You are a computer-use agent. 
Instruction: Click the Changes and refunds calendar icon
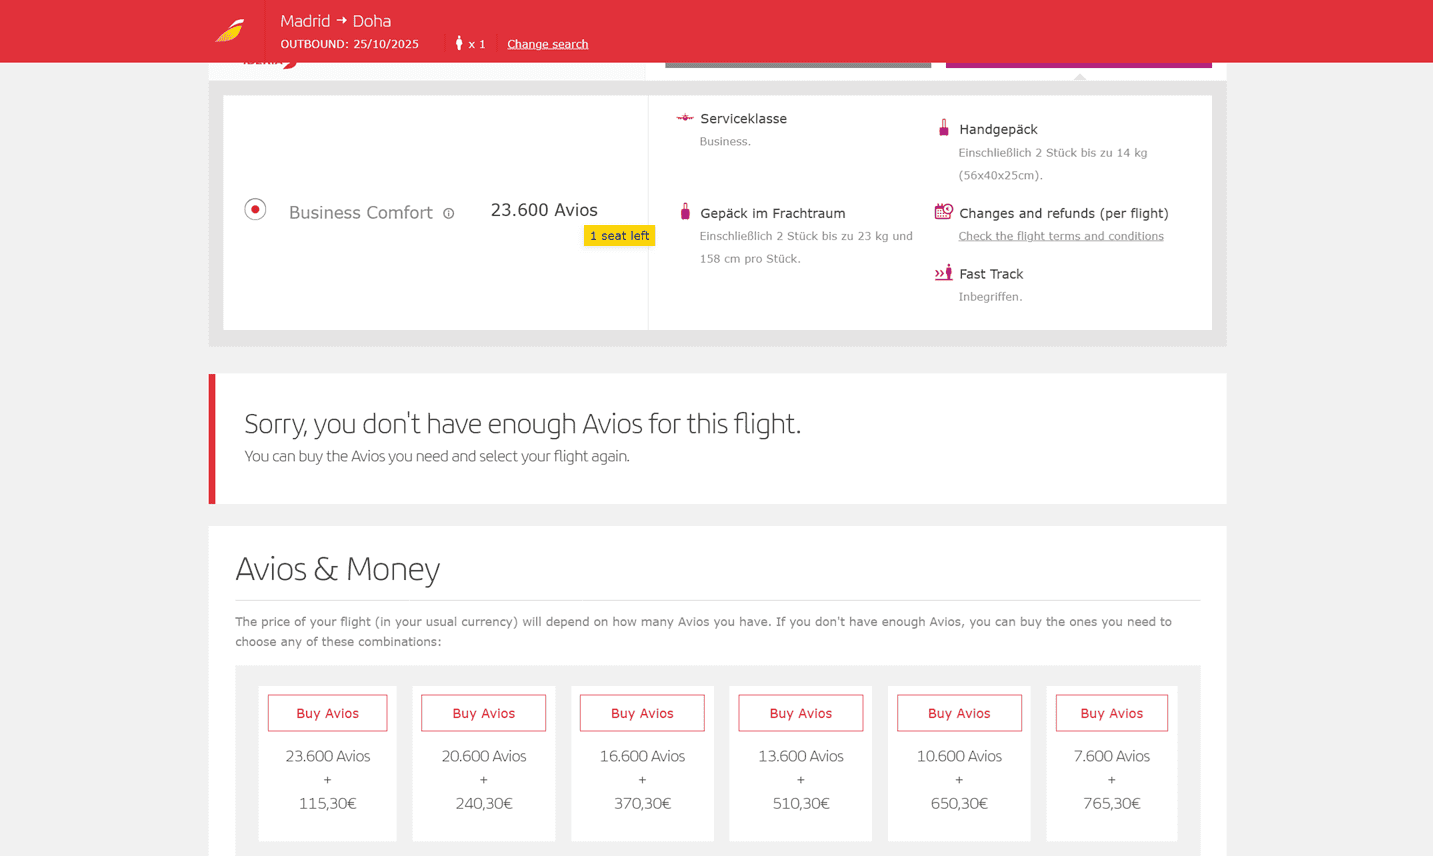[943, 212]
